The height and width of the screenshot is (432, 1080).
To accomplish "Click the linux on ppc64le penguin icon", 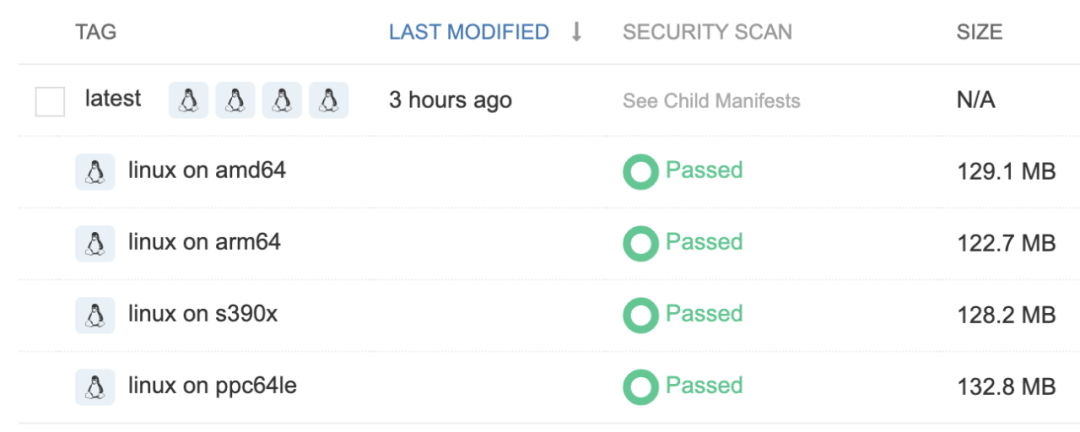I will tap(95, 387).
